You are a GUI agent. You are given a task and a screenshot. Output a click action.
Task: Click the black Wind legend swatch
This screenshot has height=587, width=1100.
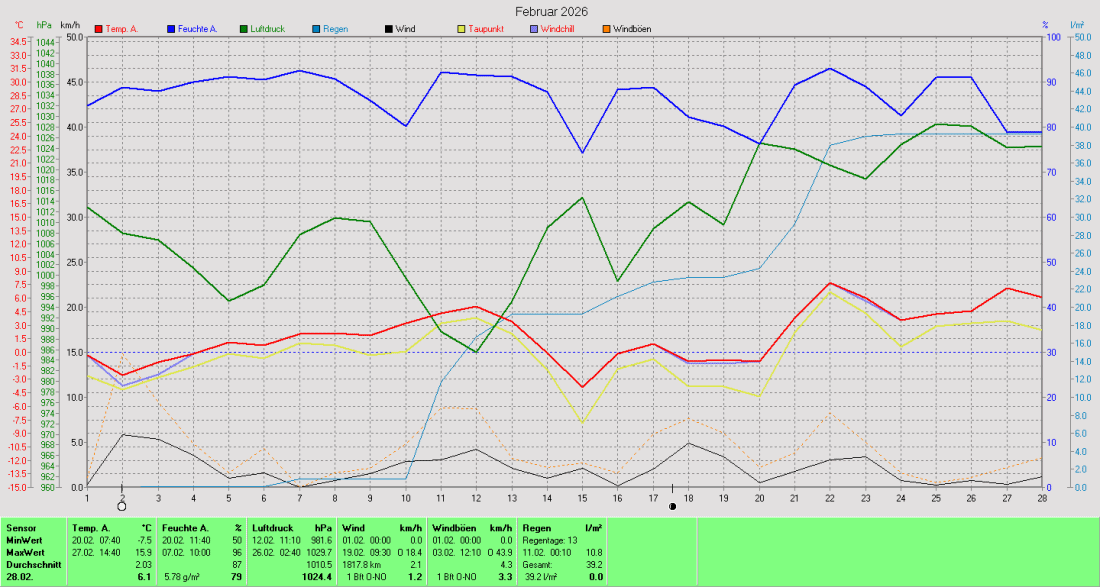[x=388, y=29]
